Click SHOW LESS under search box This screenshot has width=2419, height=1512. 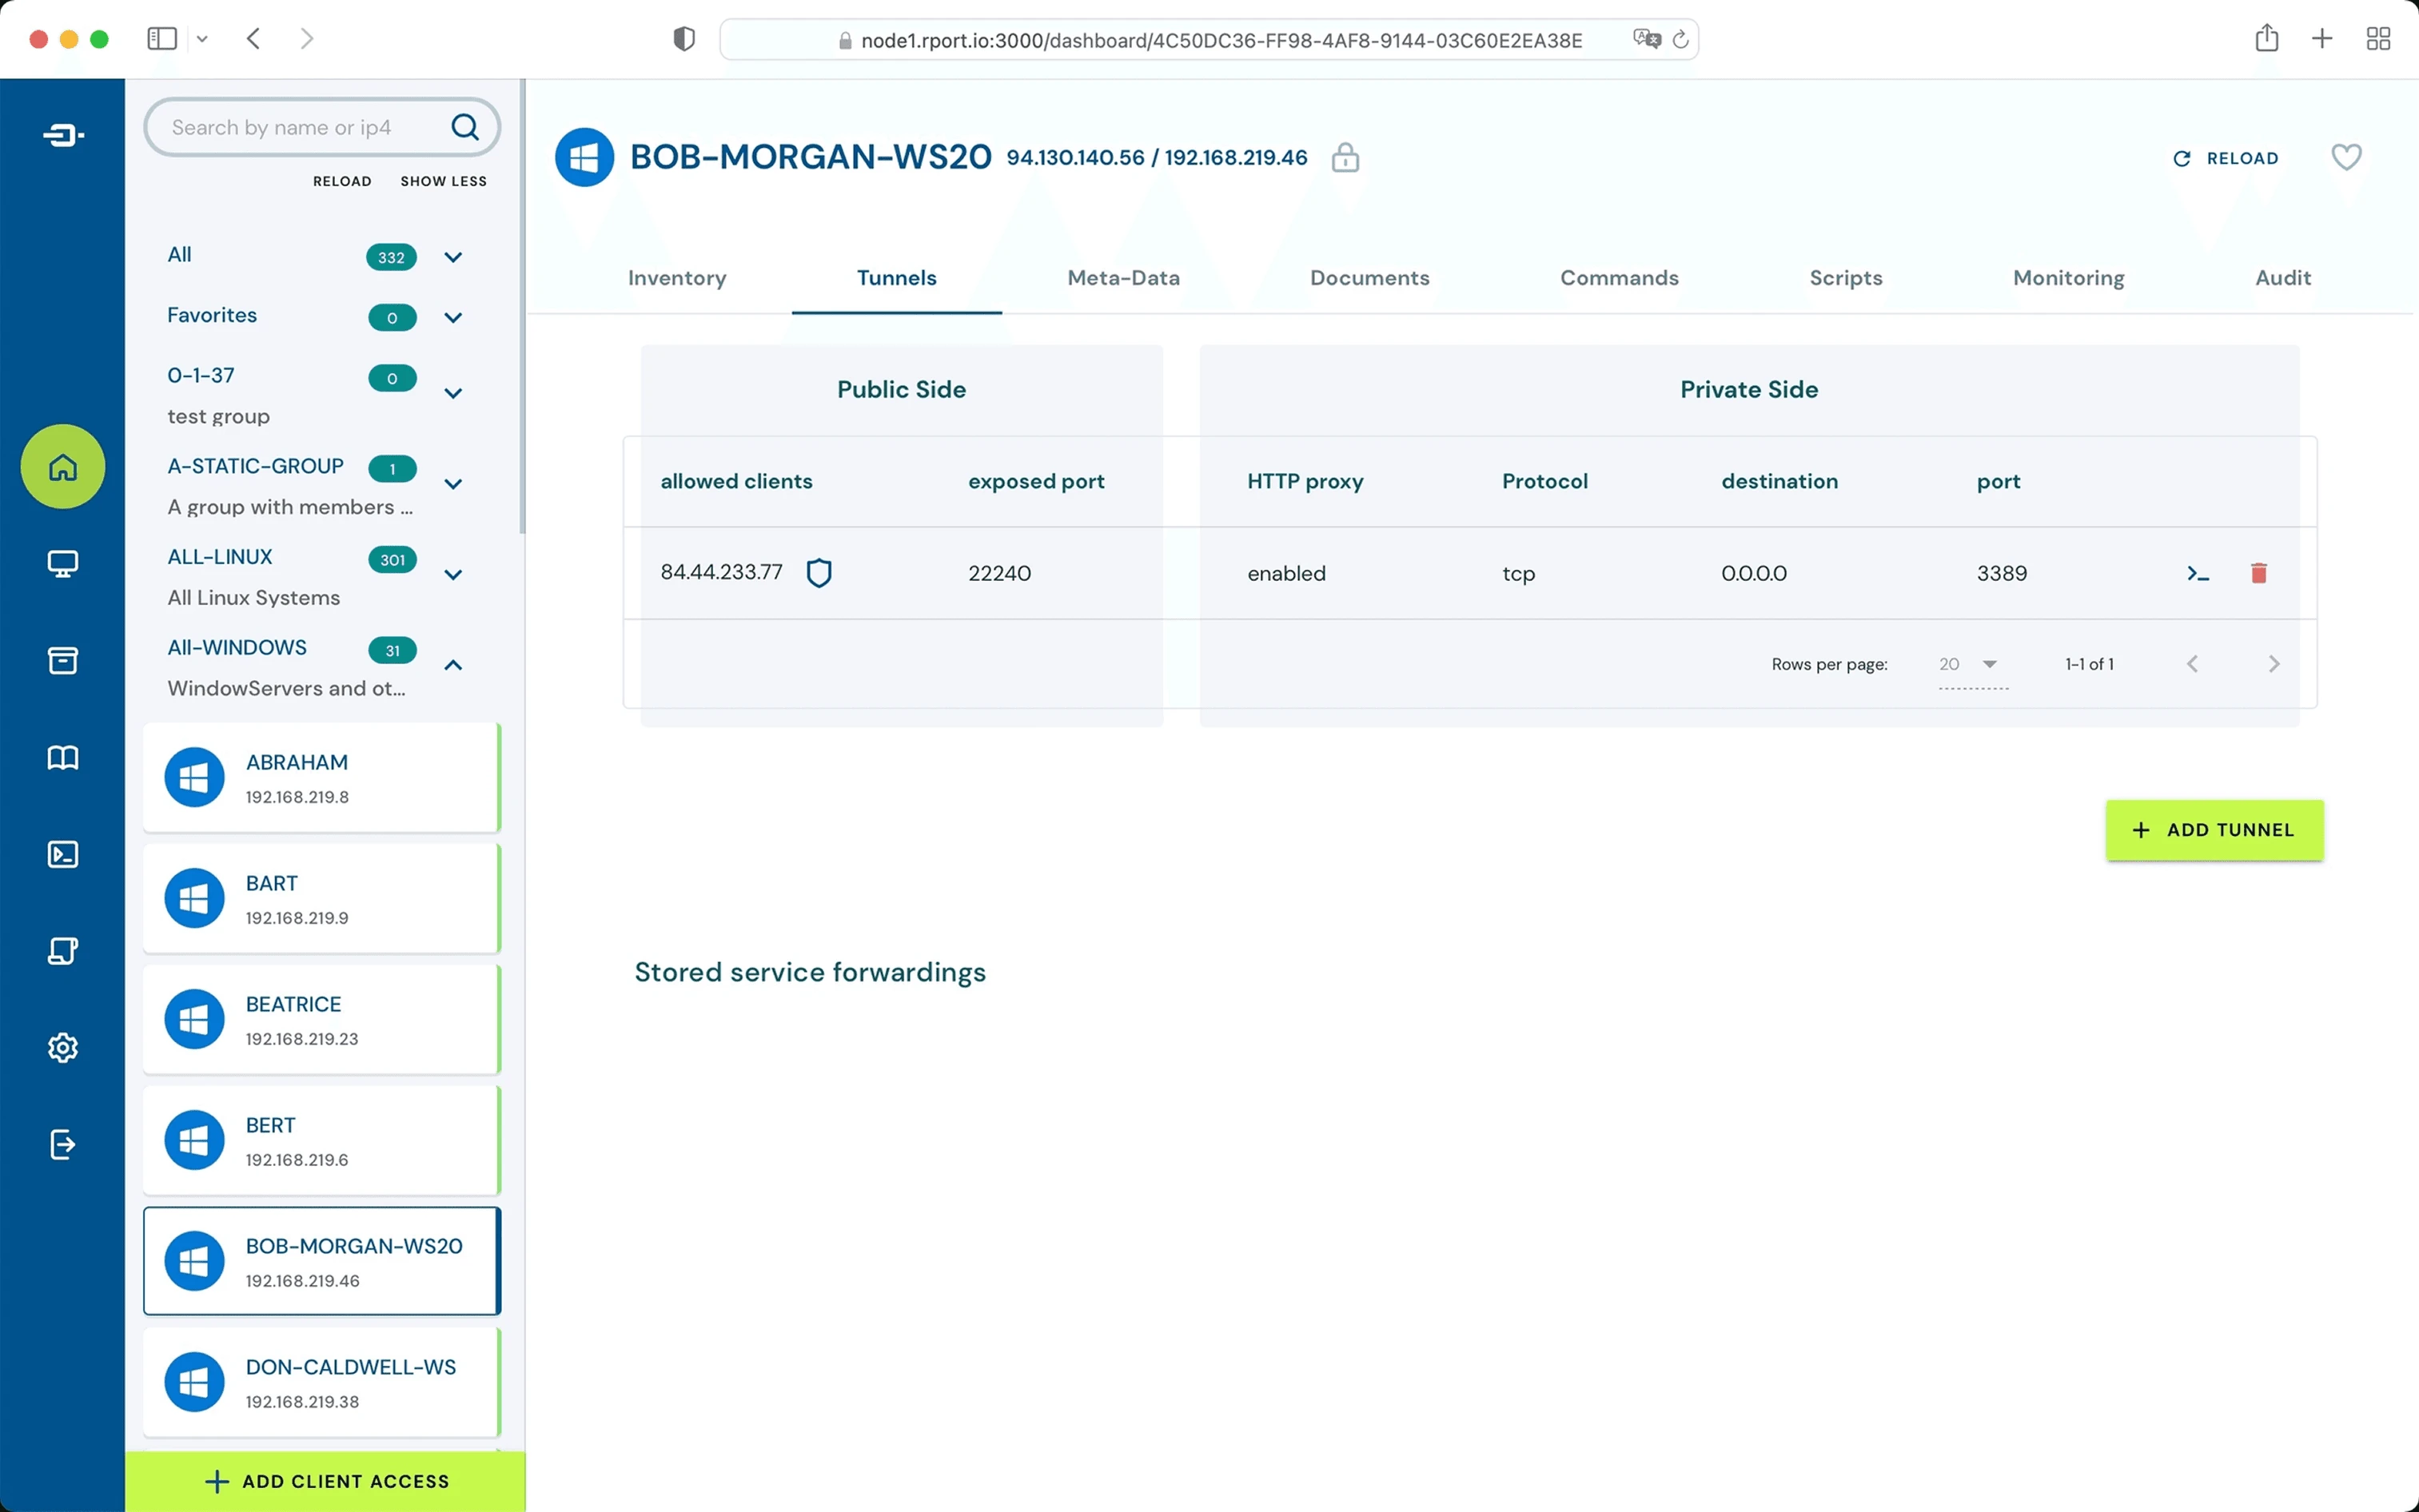[443, 181]
